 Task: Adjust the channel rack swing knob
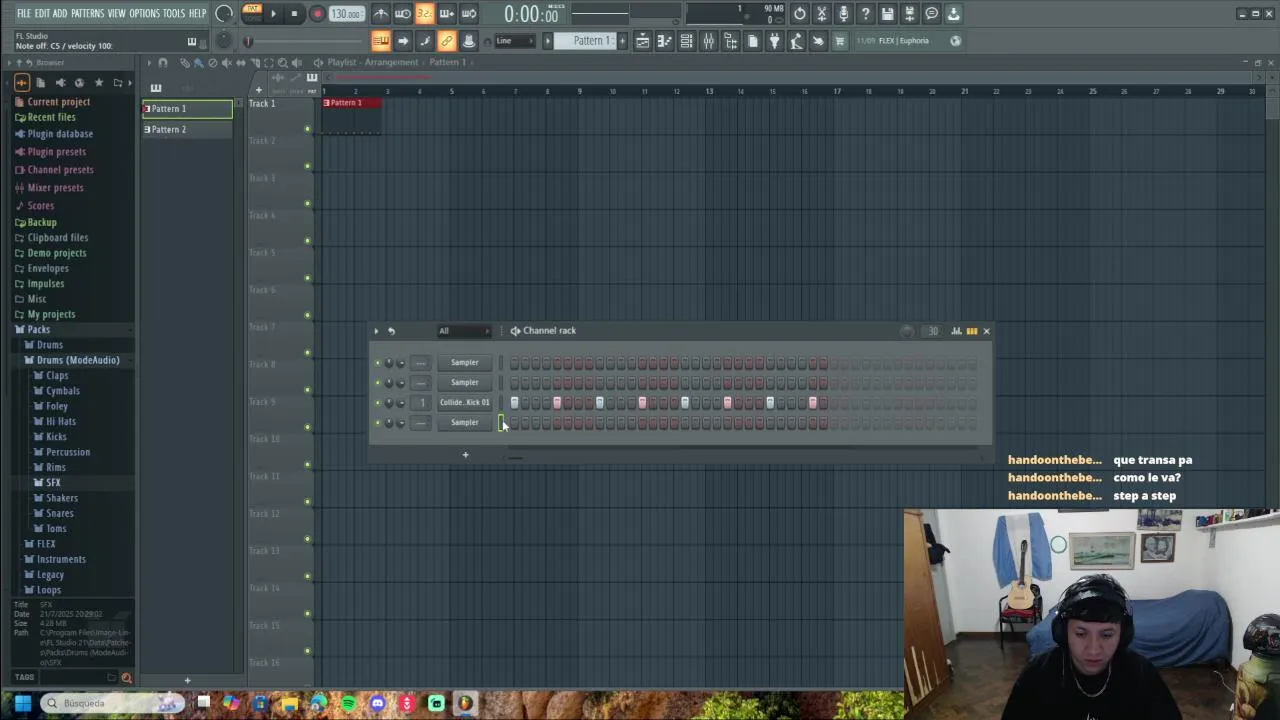[x=907, y=331]
